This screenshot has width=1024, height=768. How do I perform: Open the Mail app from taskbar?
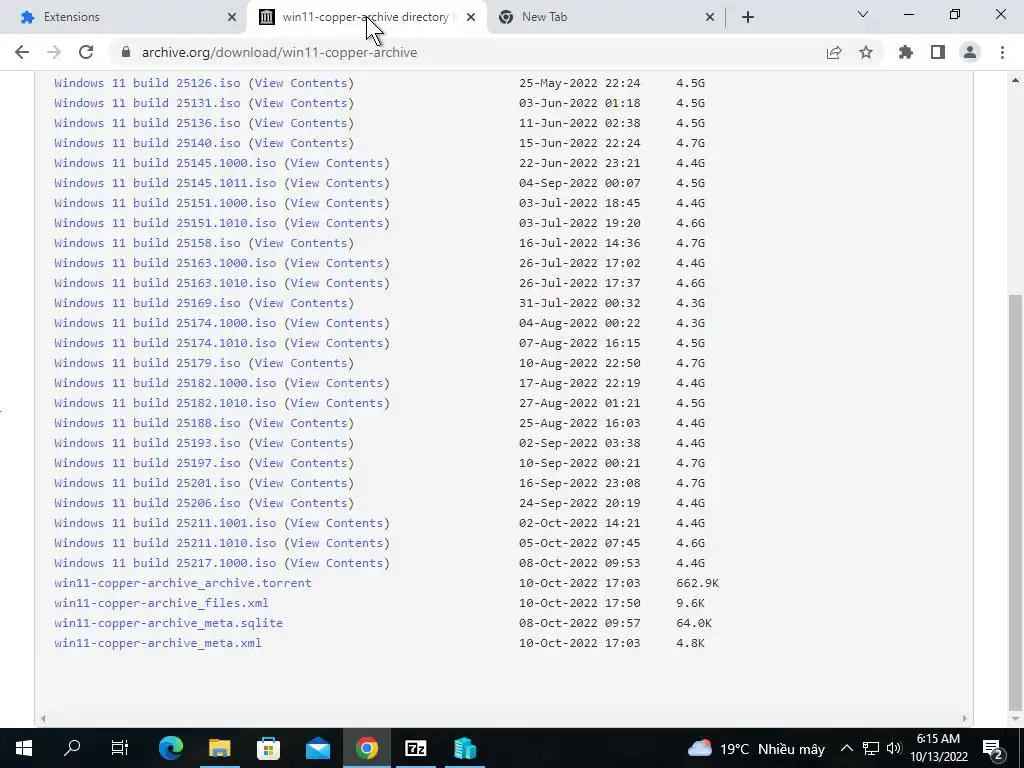coord(318,748)
